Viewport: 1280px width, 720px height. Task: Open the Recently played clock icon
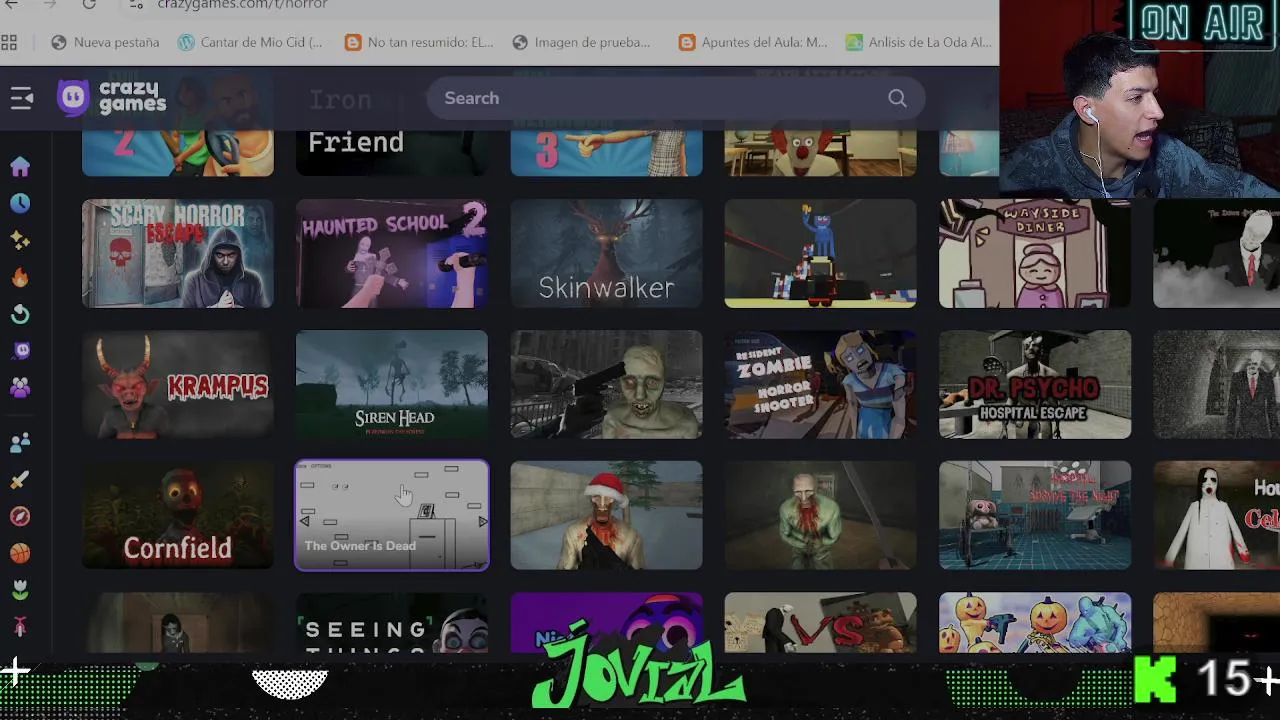pos(20,203)
